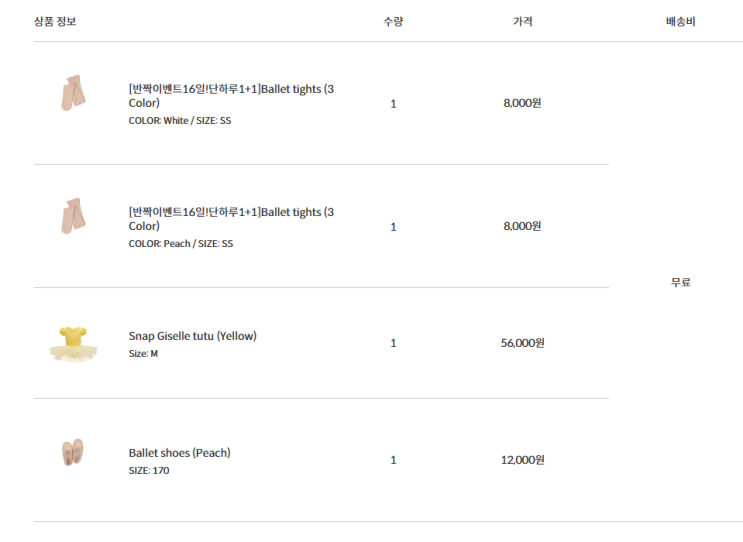Image resolution: width=743 pixels, height=542 pixels.
Task: Open the peach ballet shoes image
Action: (x=73, y=452)
